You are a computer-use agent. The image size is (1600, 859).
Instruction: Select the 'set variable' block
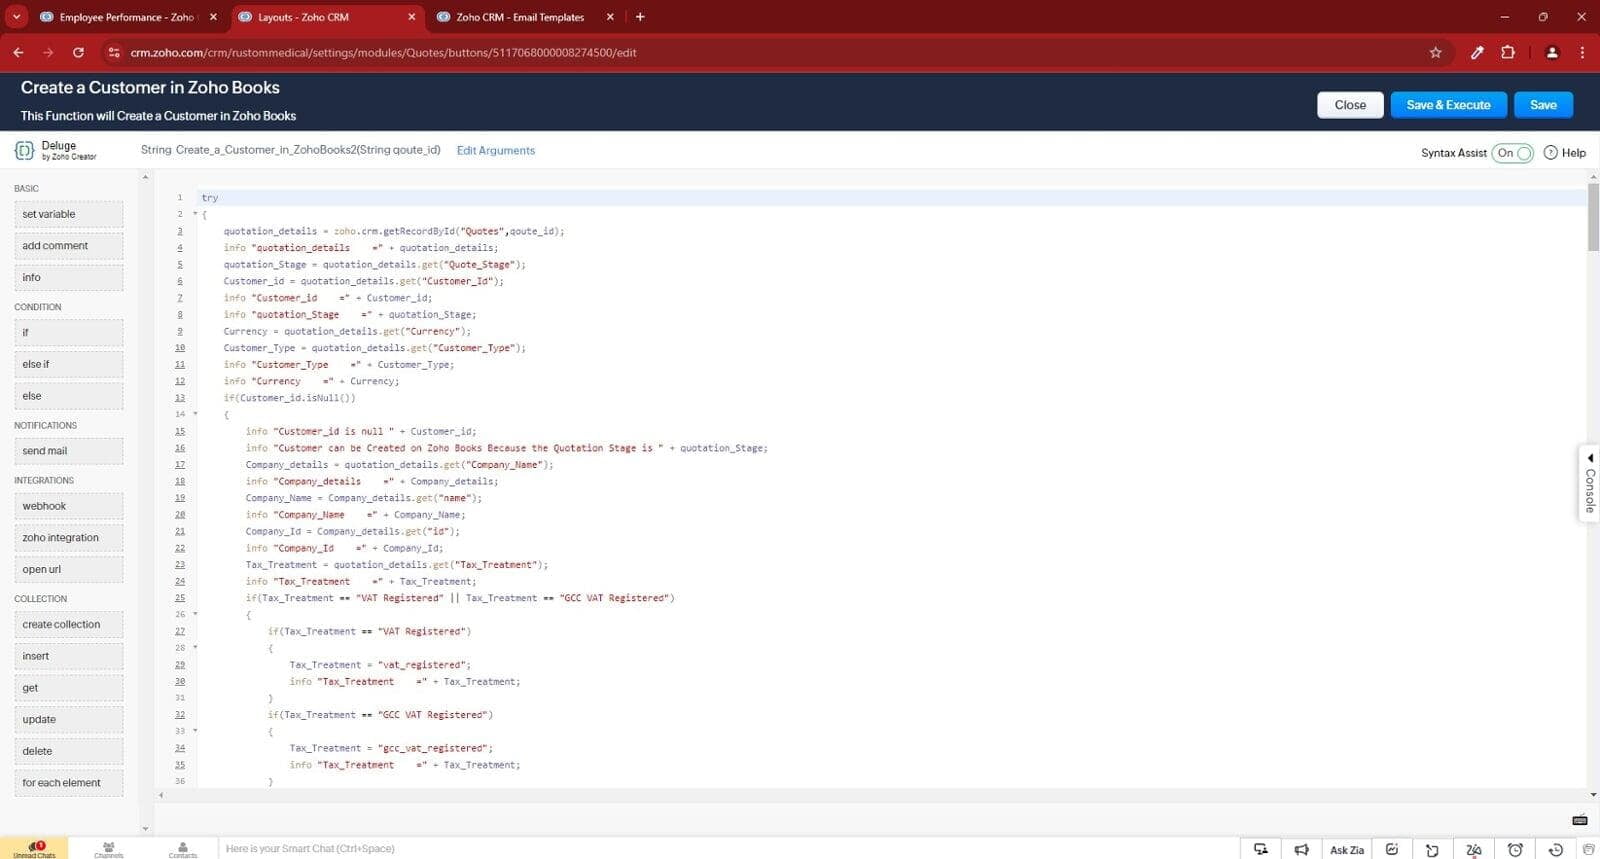click(68, 214)
